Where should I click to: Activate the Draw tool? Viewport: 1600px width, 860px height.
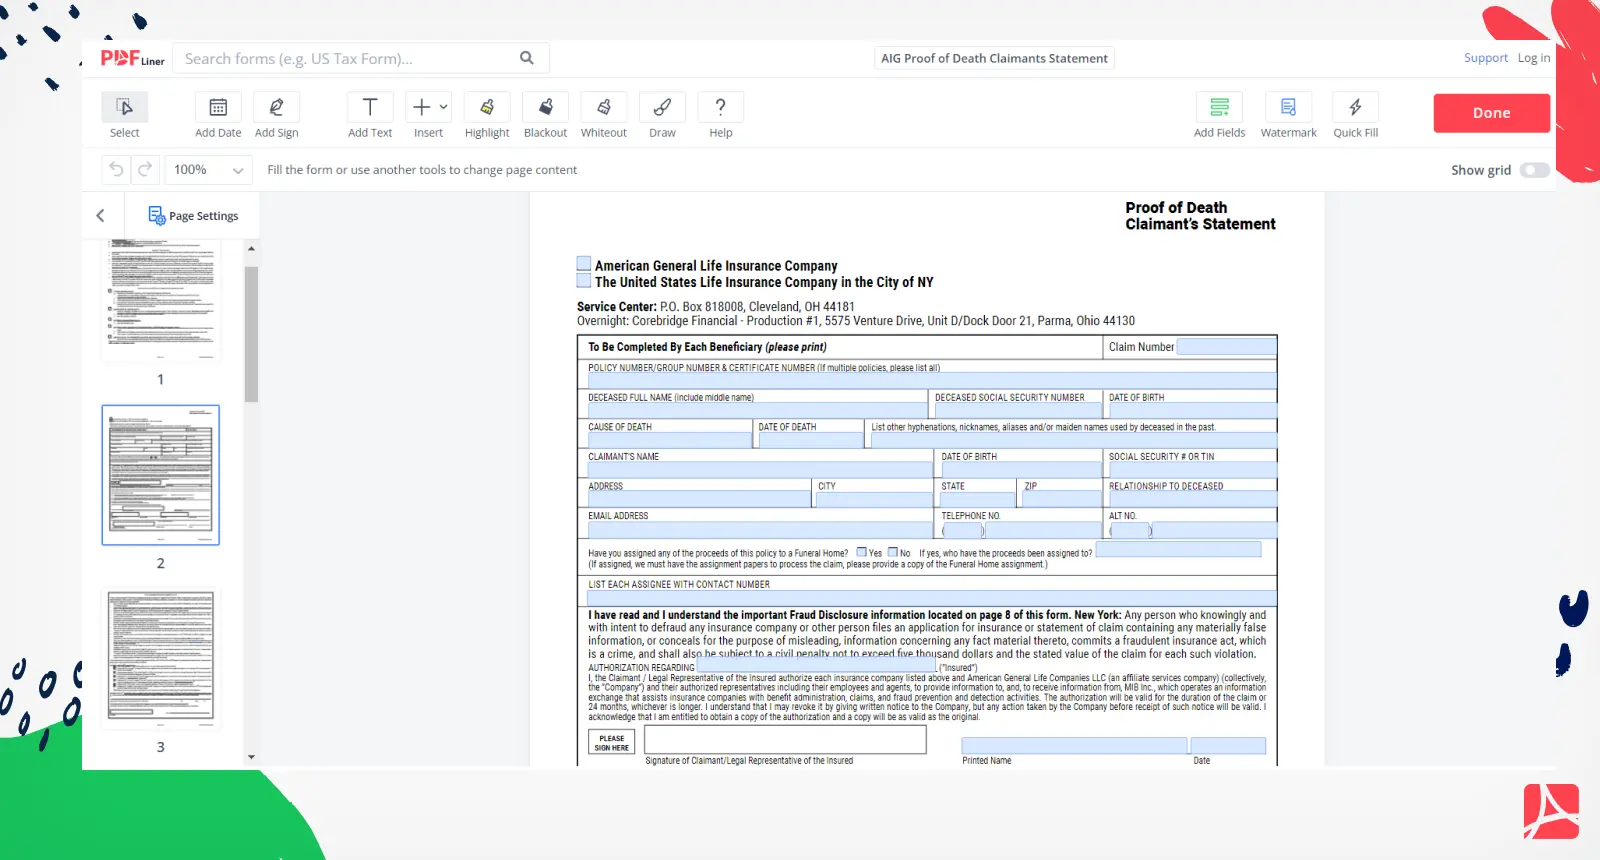point(662,116)
